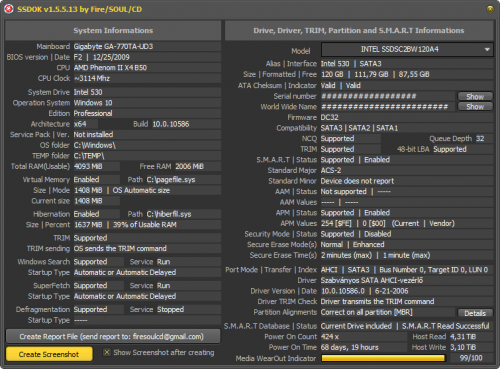
Task: Select BIOS date 12/25/2009
Action: click(111, 57)
